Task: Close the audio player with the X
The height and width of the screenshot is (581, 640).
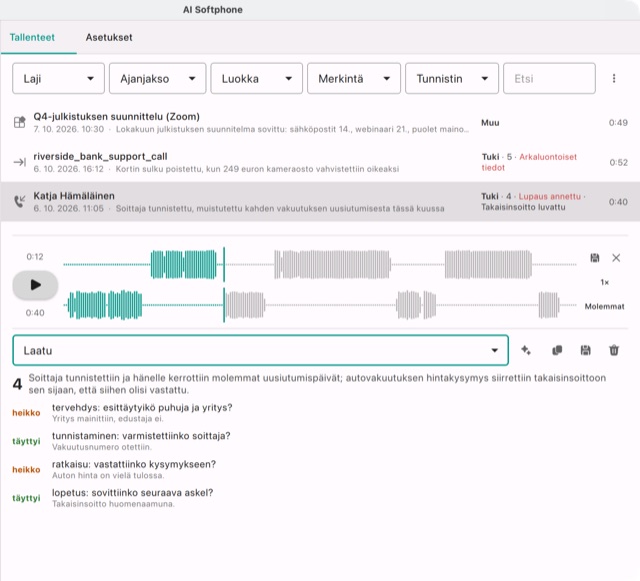Action: 616,258
